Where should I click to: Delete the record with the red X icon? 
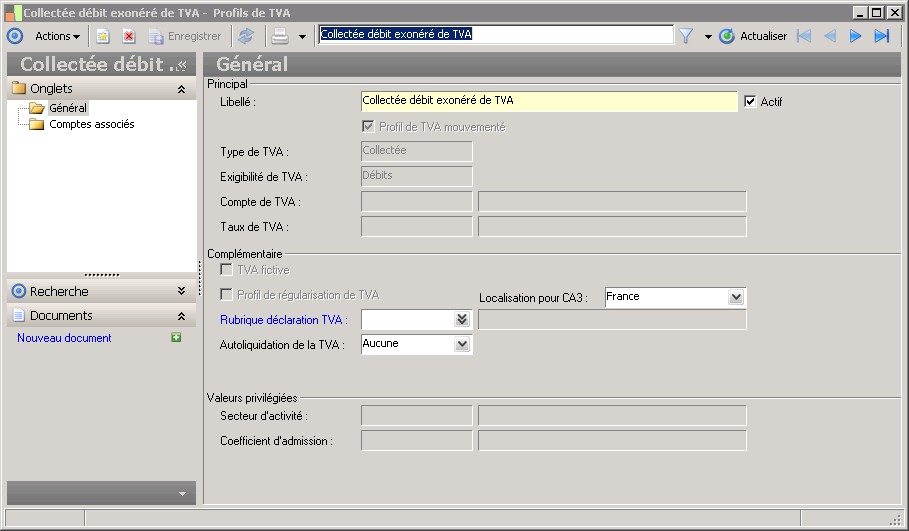pos(129,36)
